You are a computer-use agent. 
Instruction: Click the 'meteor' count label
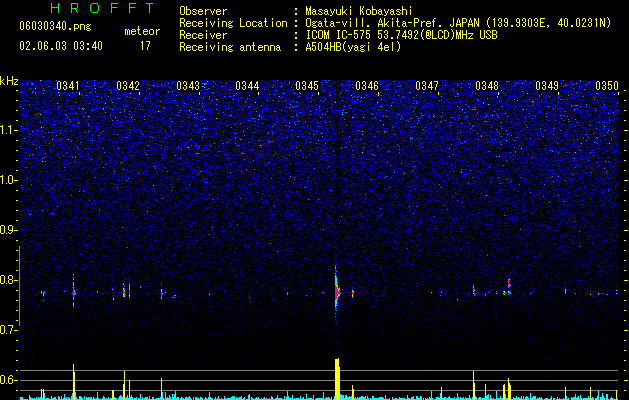pos(142,31)
